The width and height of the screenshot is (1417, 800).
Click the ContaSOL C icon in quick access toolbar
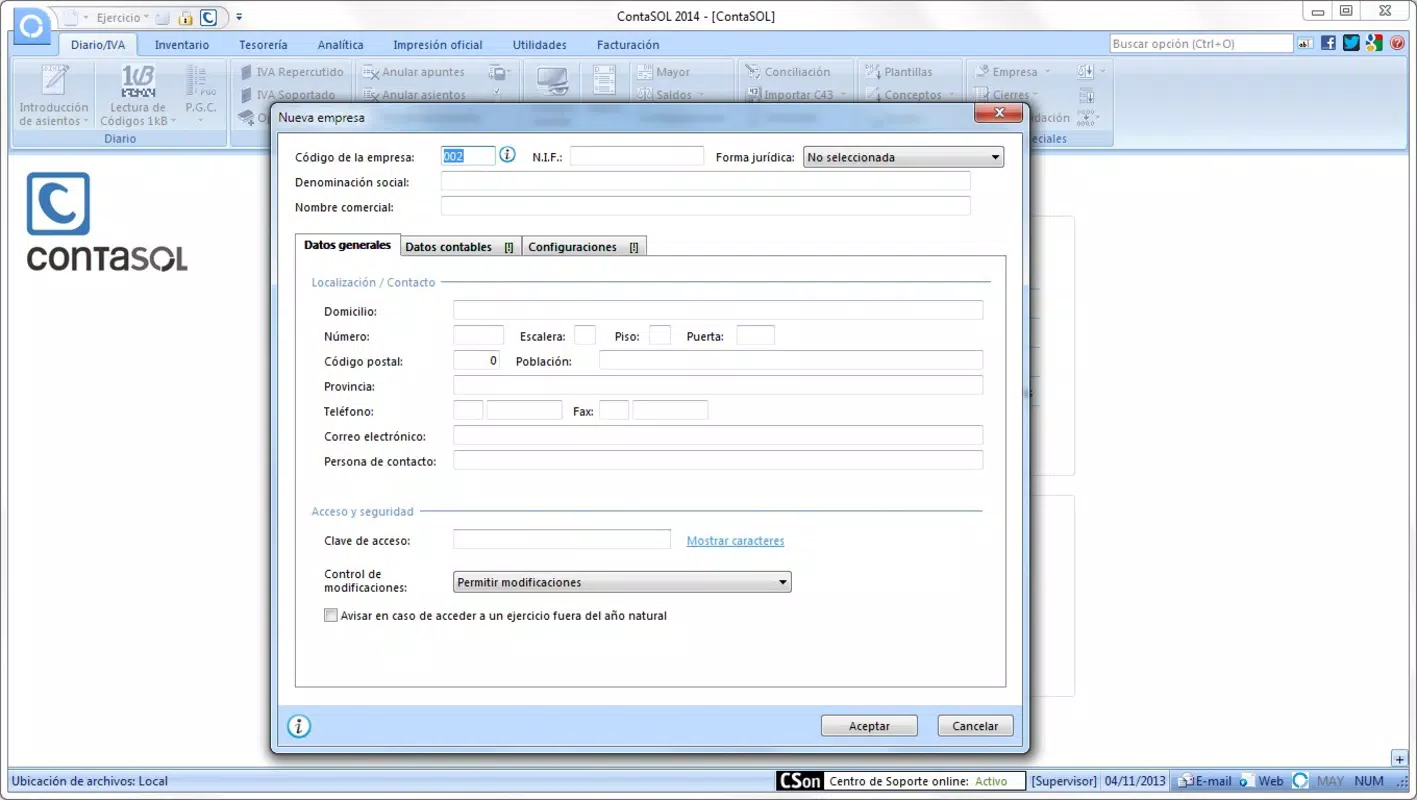[x=208, y=18]
